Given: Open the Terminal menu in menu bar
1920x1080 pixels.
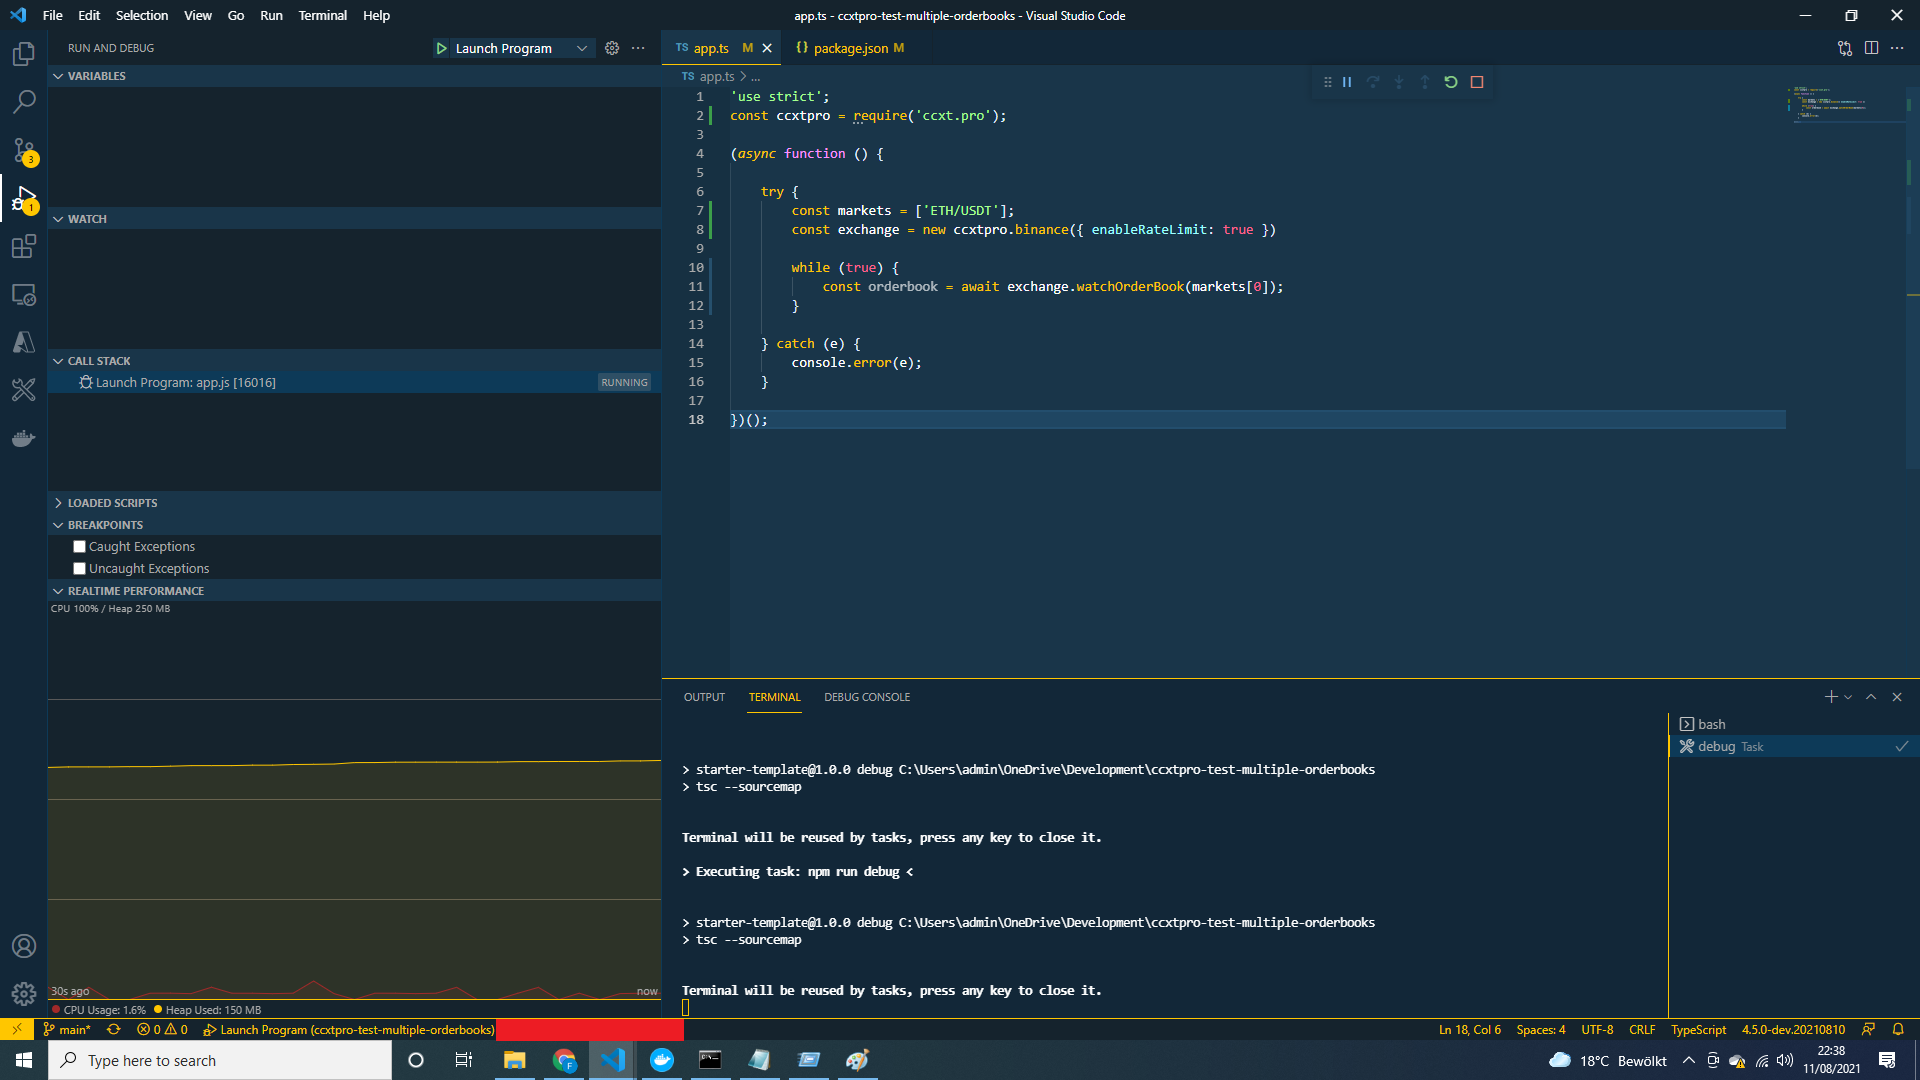Looking at the screenshot, I should (322, 15).
